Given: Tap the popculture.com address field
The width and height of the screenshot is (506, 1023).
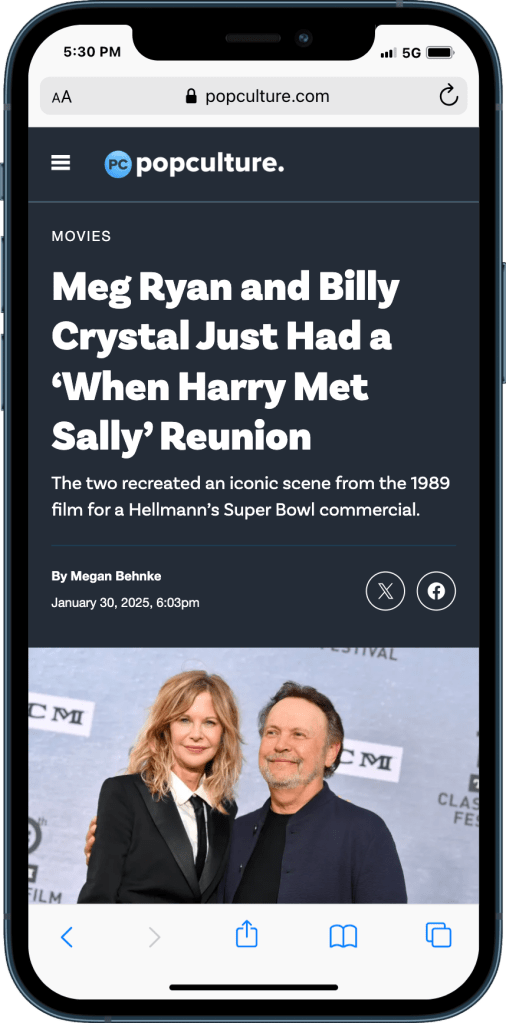Looking at the screenshot, I should point(253,97).
